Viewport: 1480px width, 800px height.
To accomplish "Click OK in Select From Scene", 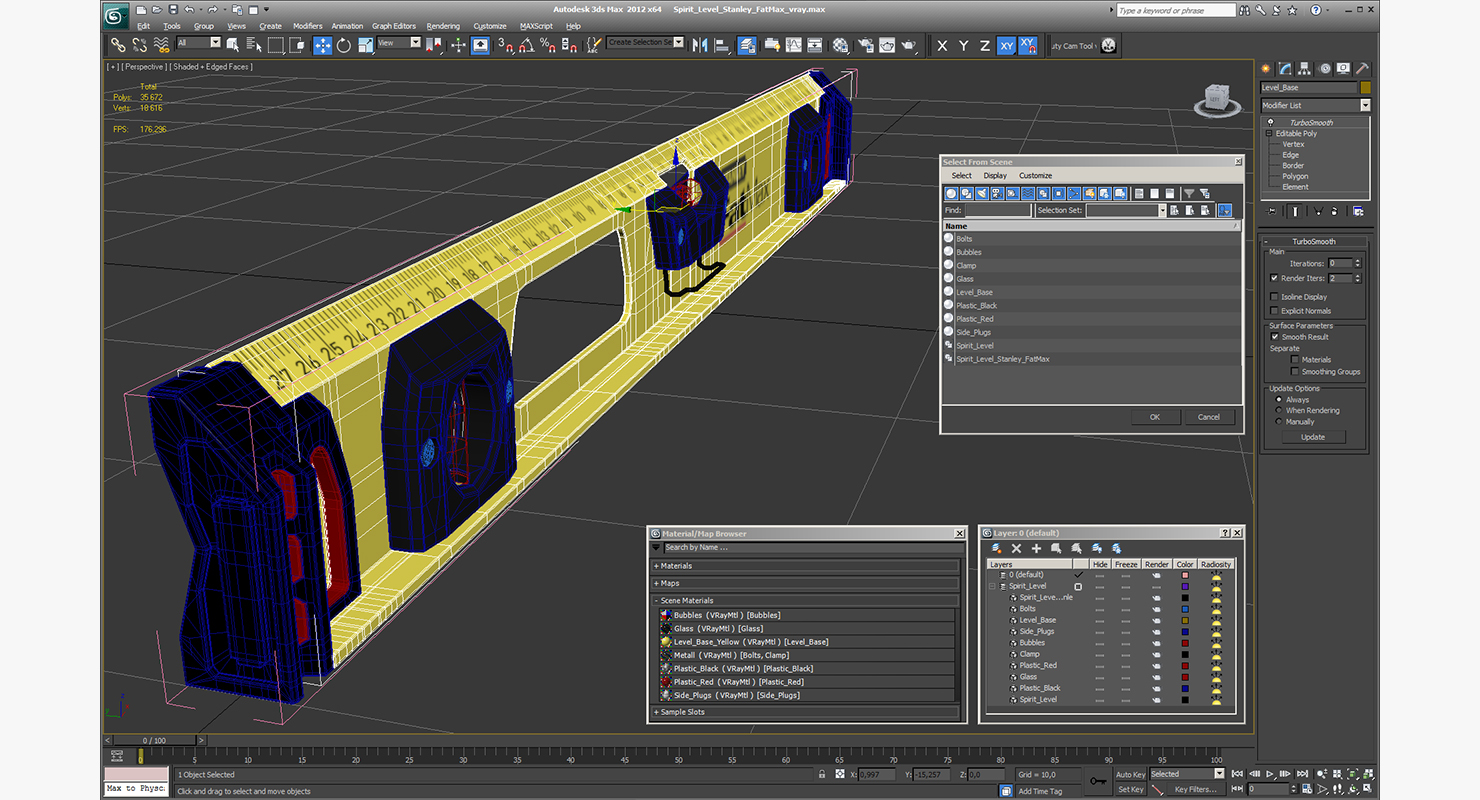I will click(1155, 417).
